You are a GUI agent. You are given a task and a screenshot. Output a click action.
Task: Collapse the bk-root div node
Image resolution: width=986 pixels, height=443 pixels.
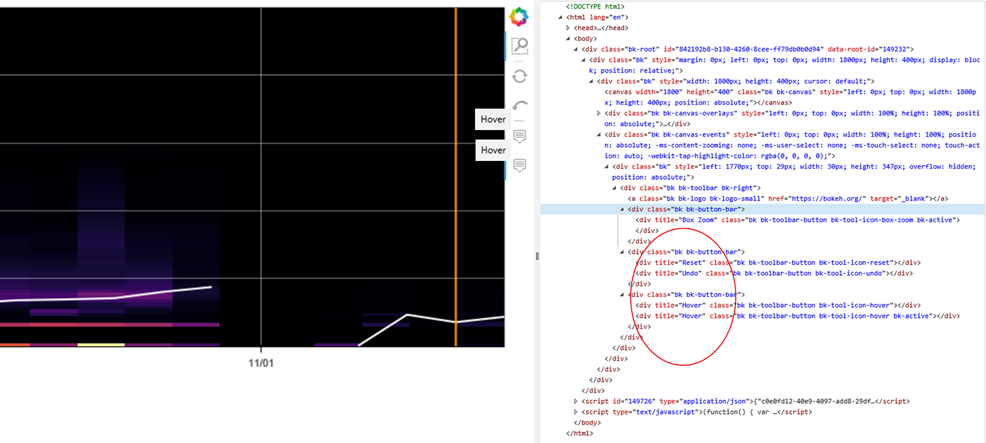coord(575,49)
